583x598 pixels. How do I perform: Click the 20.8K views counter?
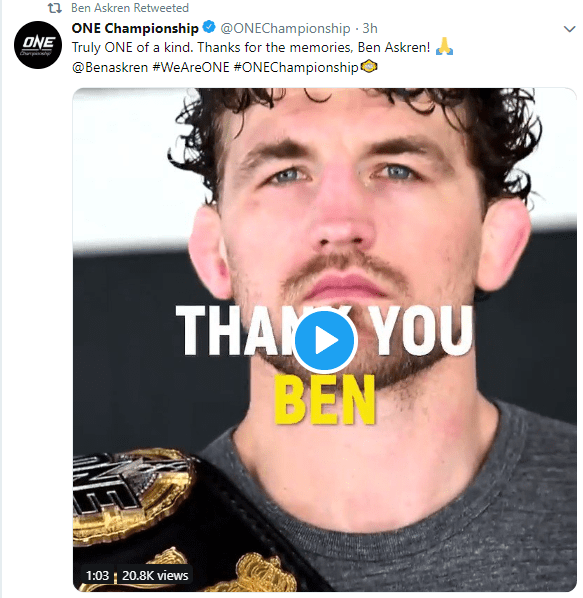point(155,575)
